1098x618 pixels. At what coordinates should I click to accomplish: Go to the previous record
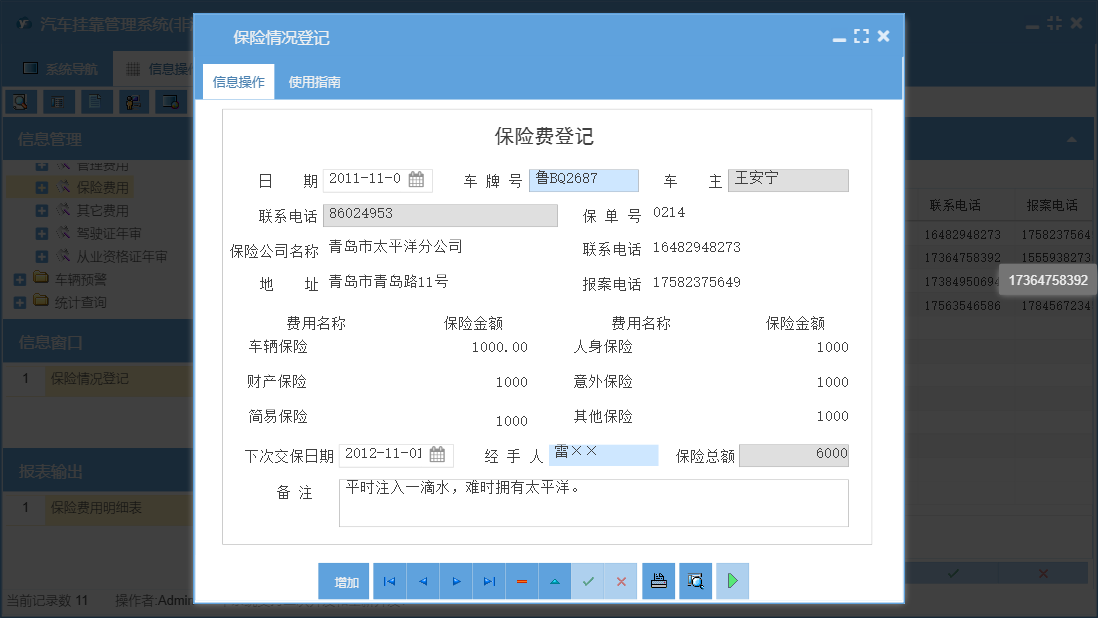[x=422, y=581]
